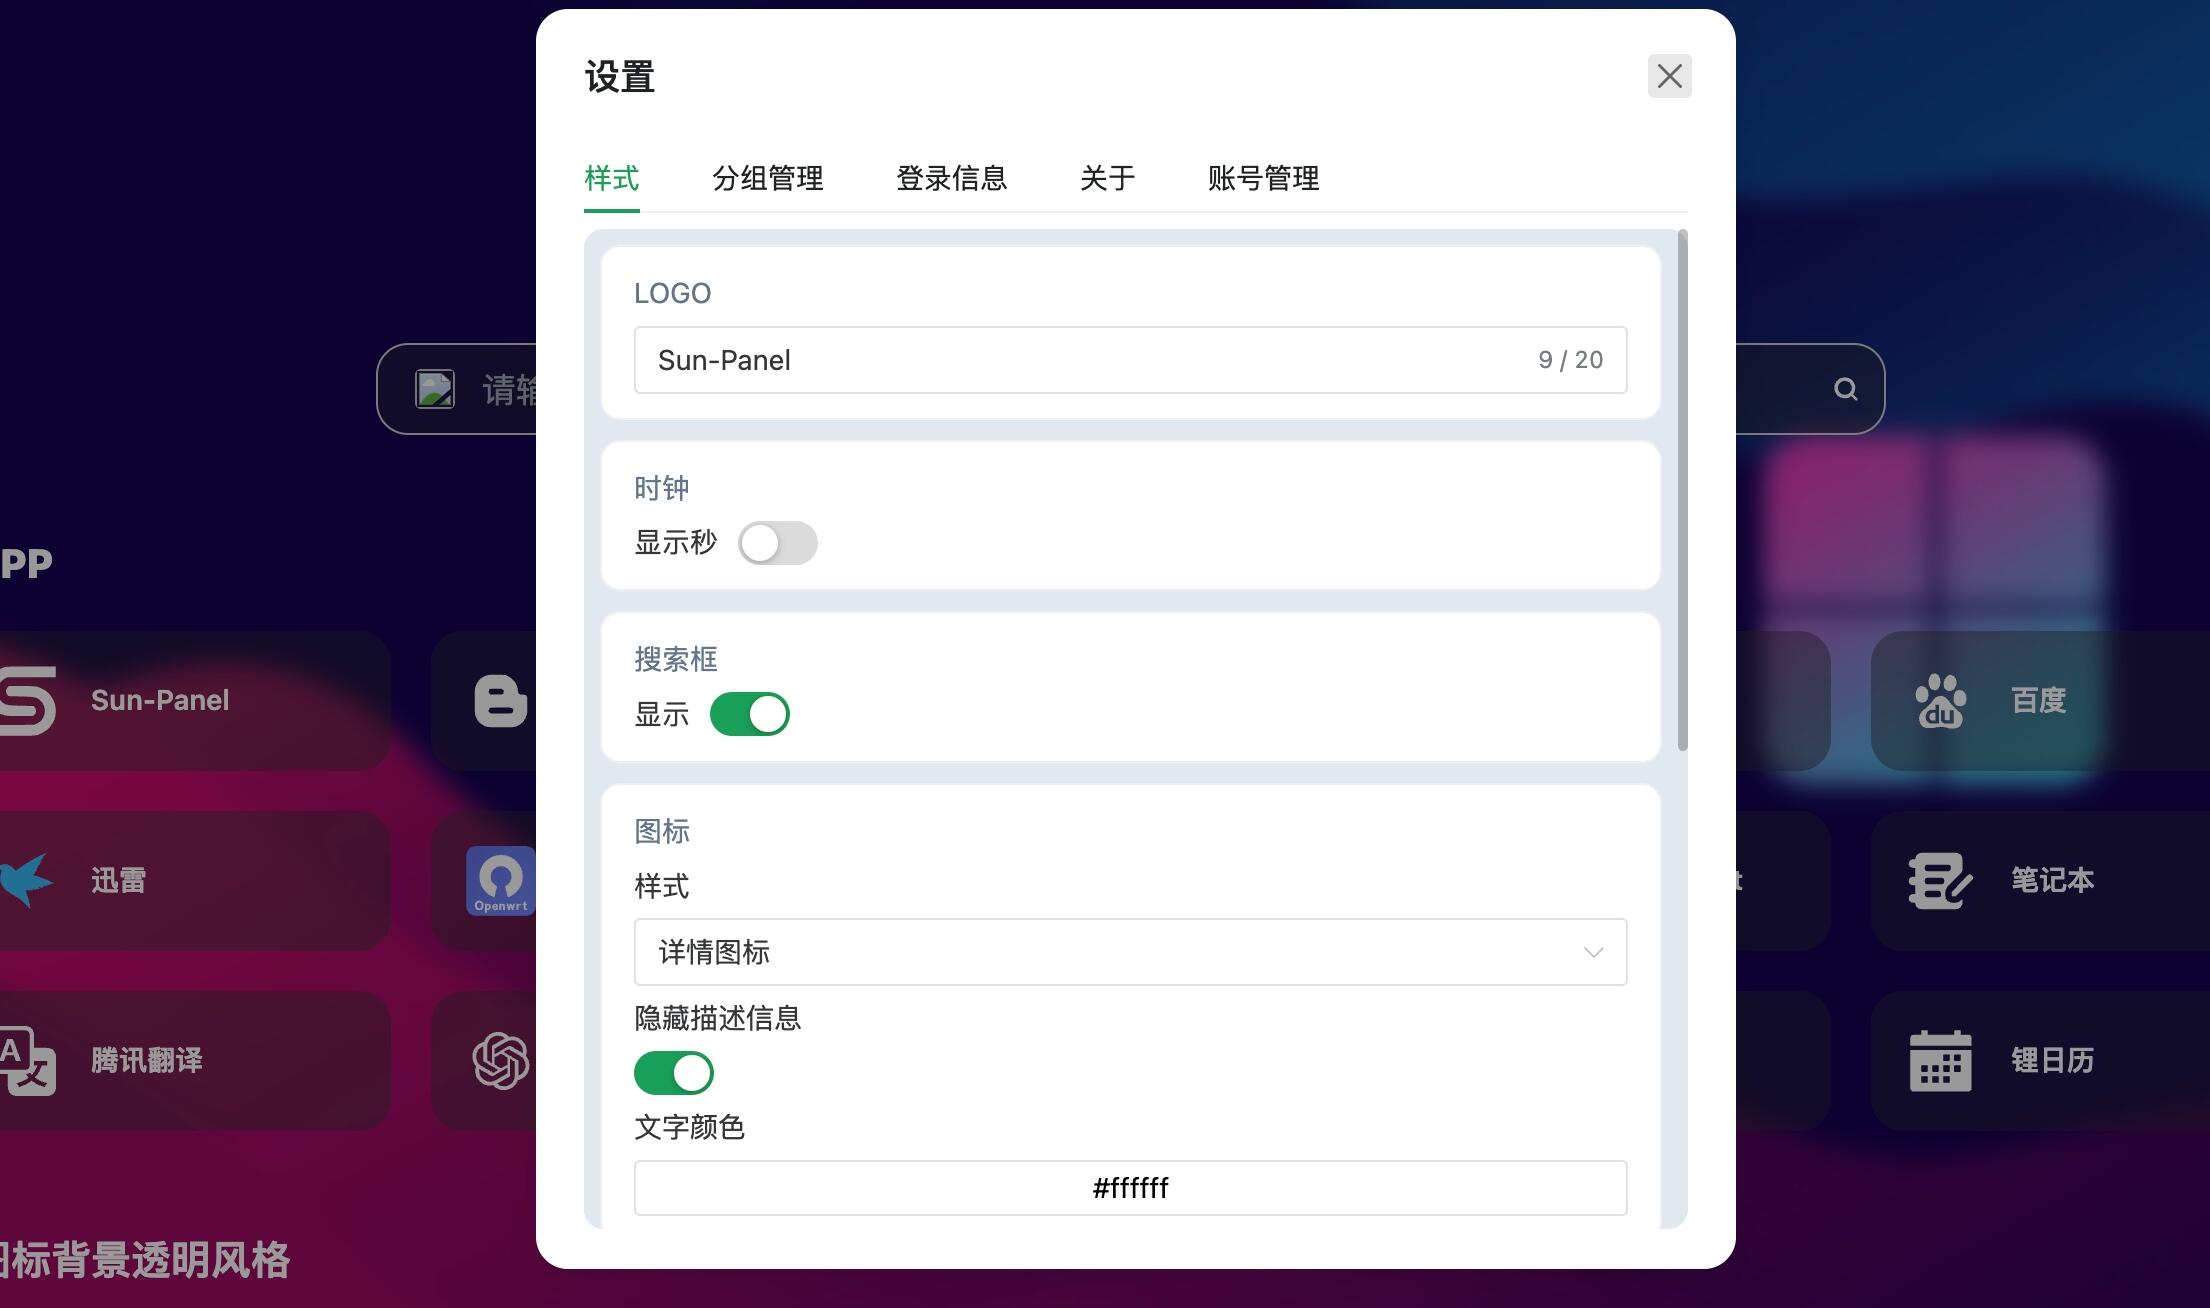
Task: Disable the 隐藏描述信息 toggle
Action: (x=674, y=1073)
